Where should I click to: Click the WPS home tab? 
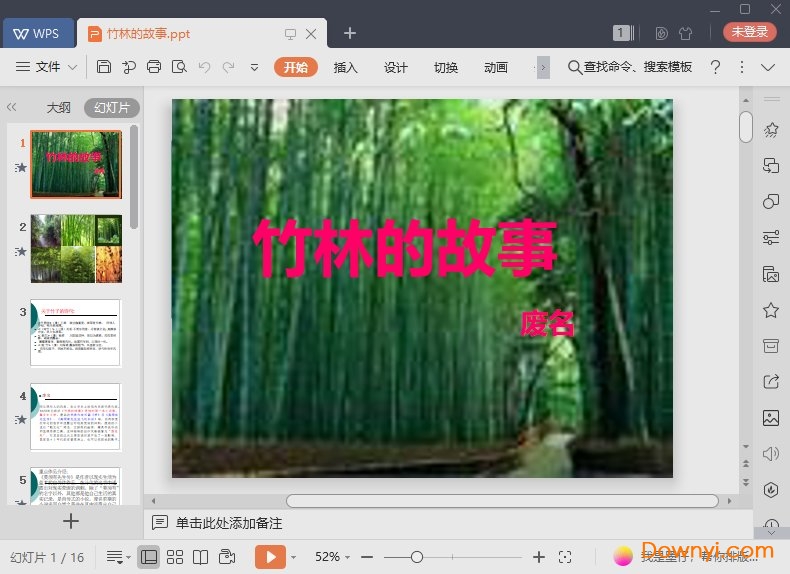38,33
